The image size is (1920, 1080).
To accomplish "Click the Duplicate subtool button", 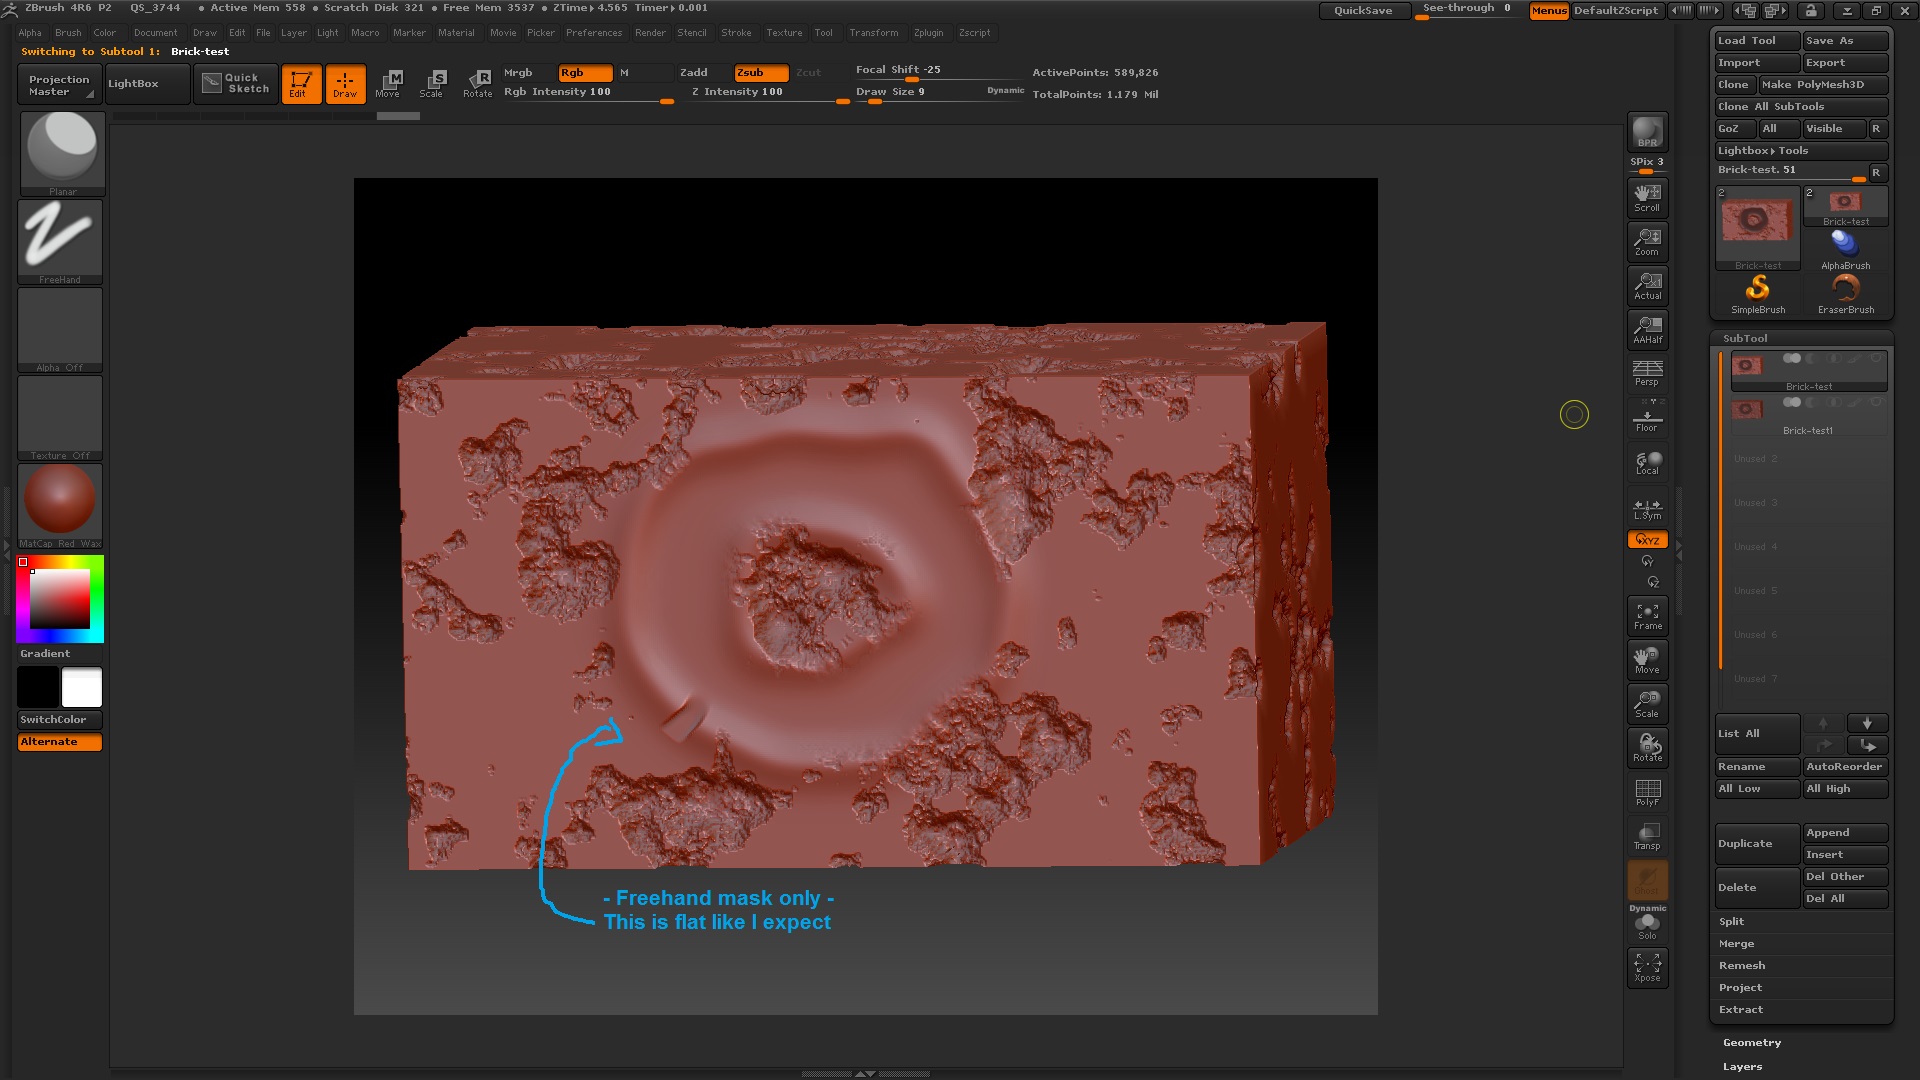I will coord(1756,843).
